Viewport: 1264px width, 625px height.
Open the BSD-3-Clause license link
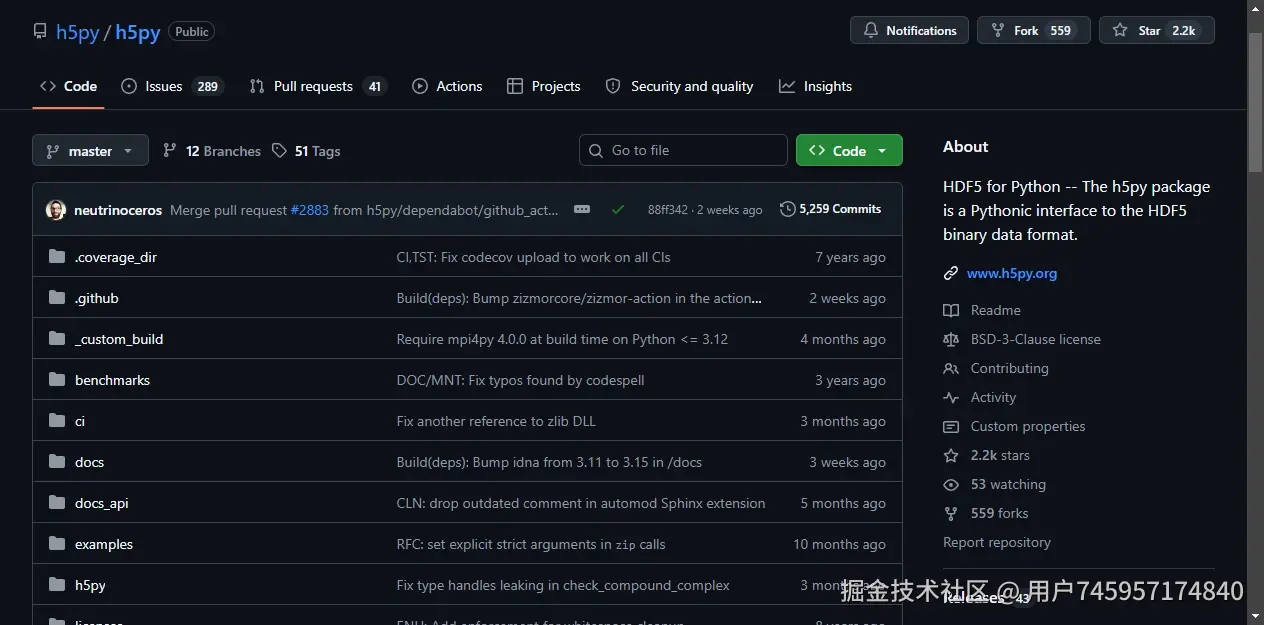(x=1036, y=339)
